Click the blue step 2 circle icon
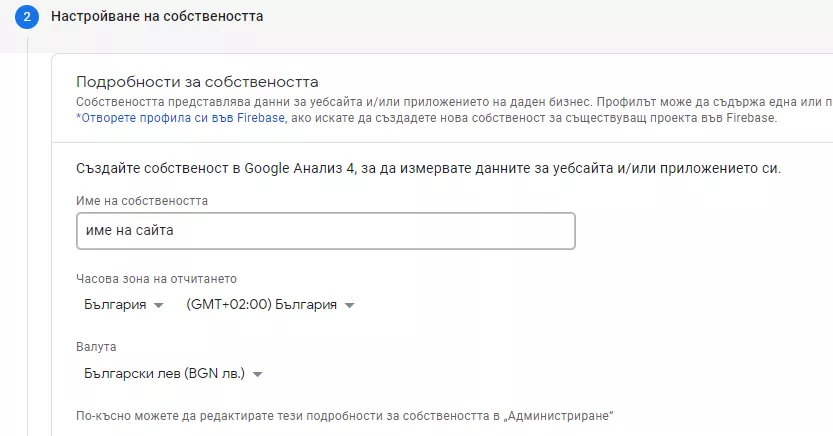 27,16
